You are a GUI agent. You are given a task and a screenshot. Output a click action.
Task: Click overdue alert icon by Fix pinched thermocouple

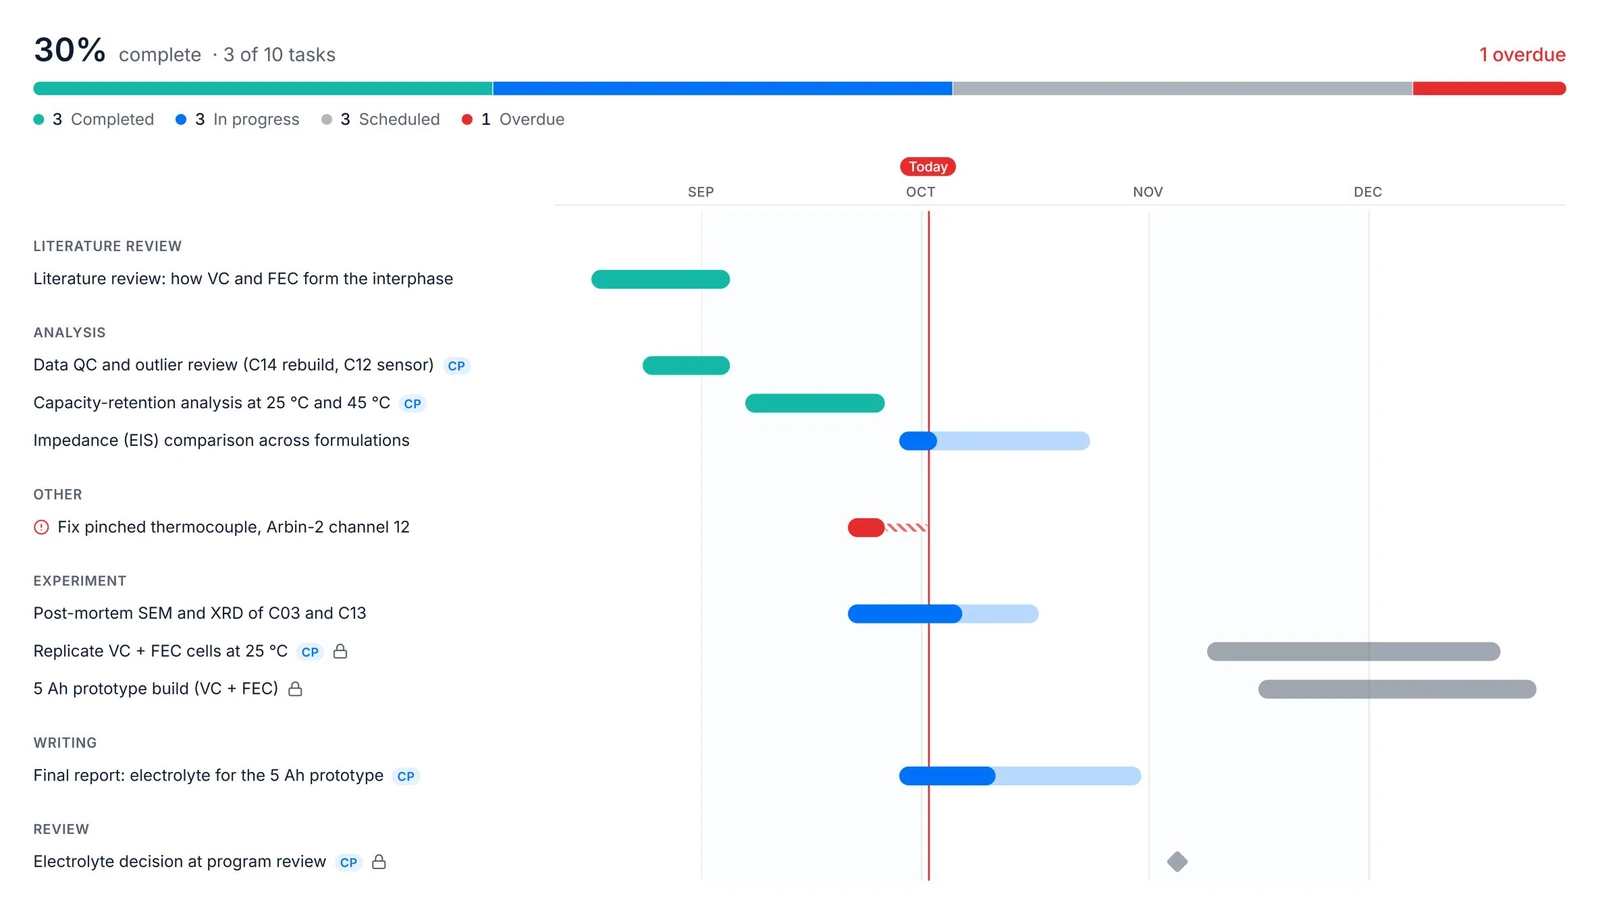pos(41,527)
